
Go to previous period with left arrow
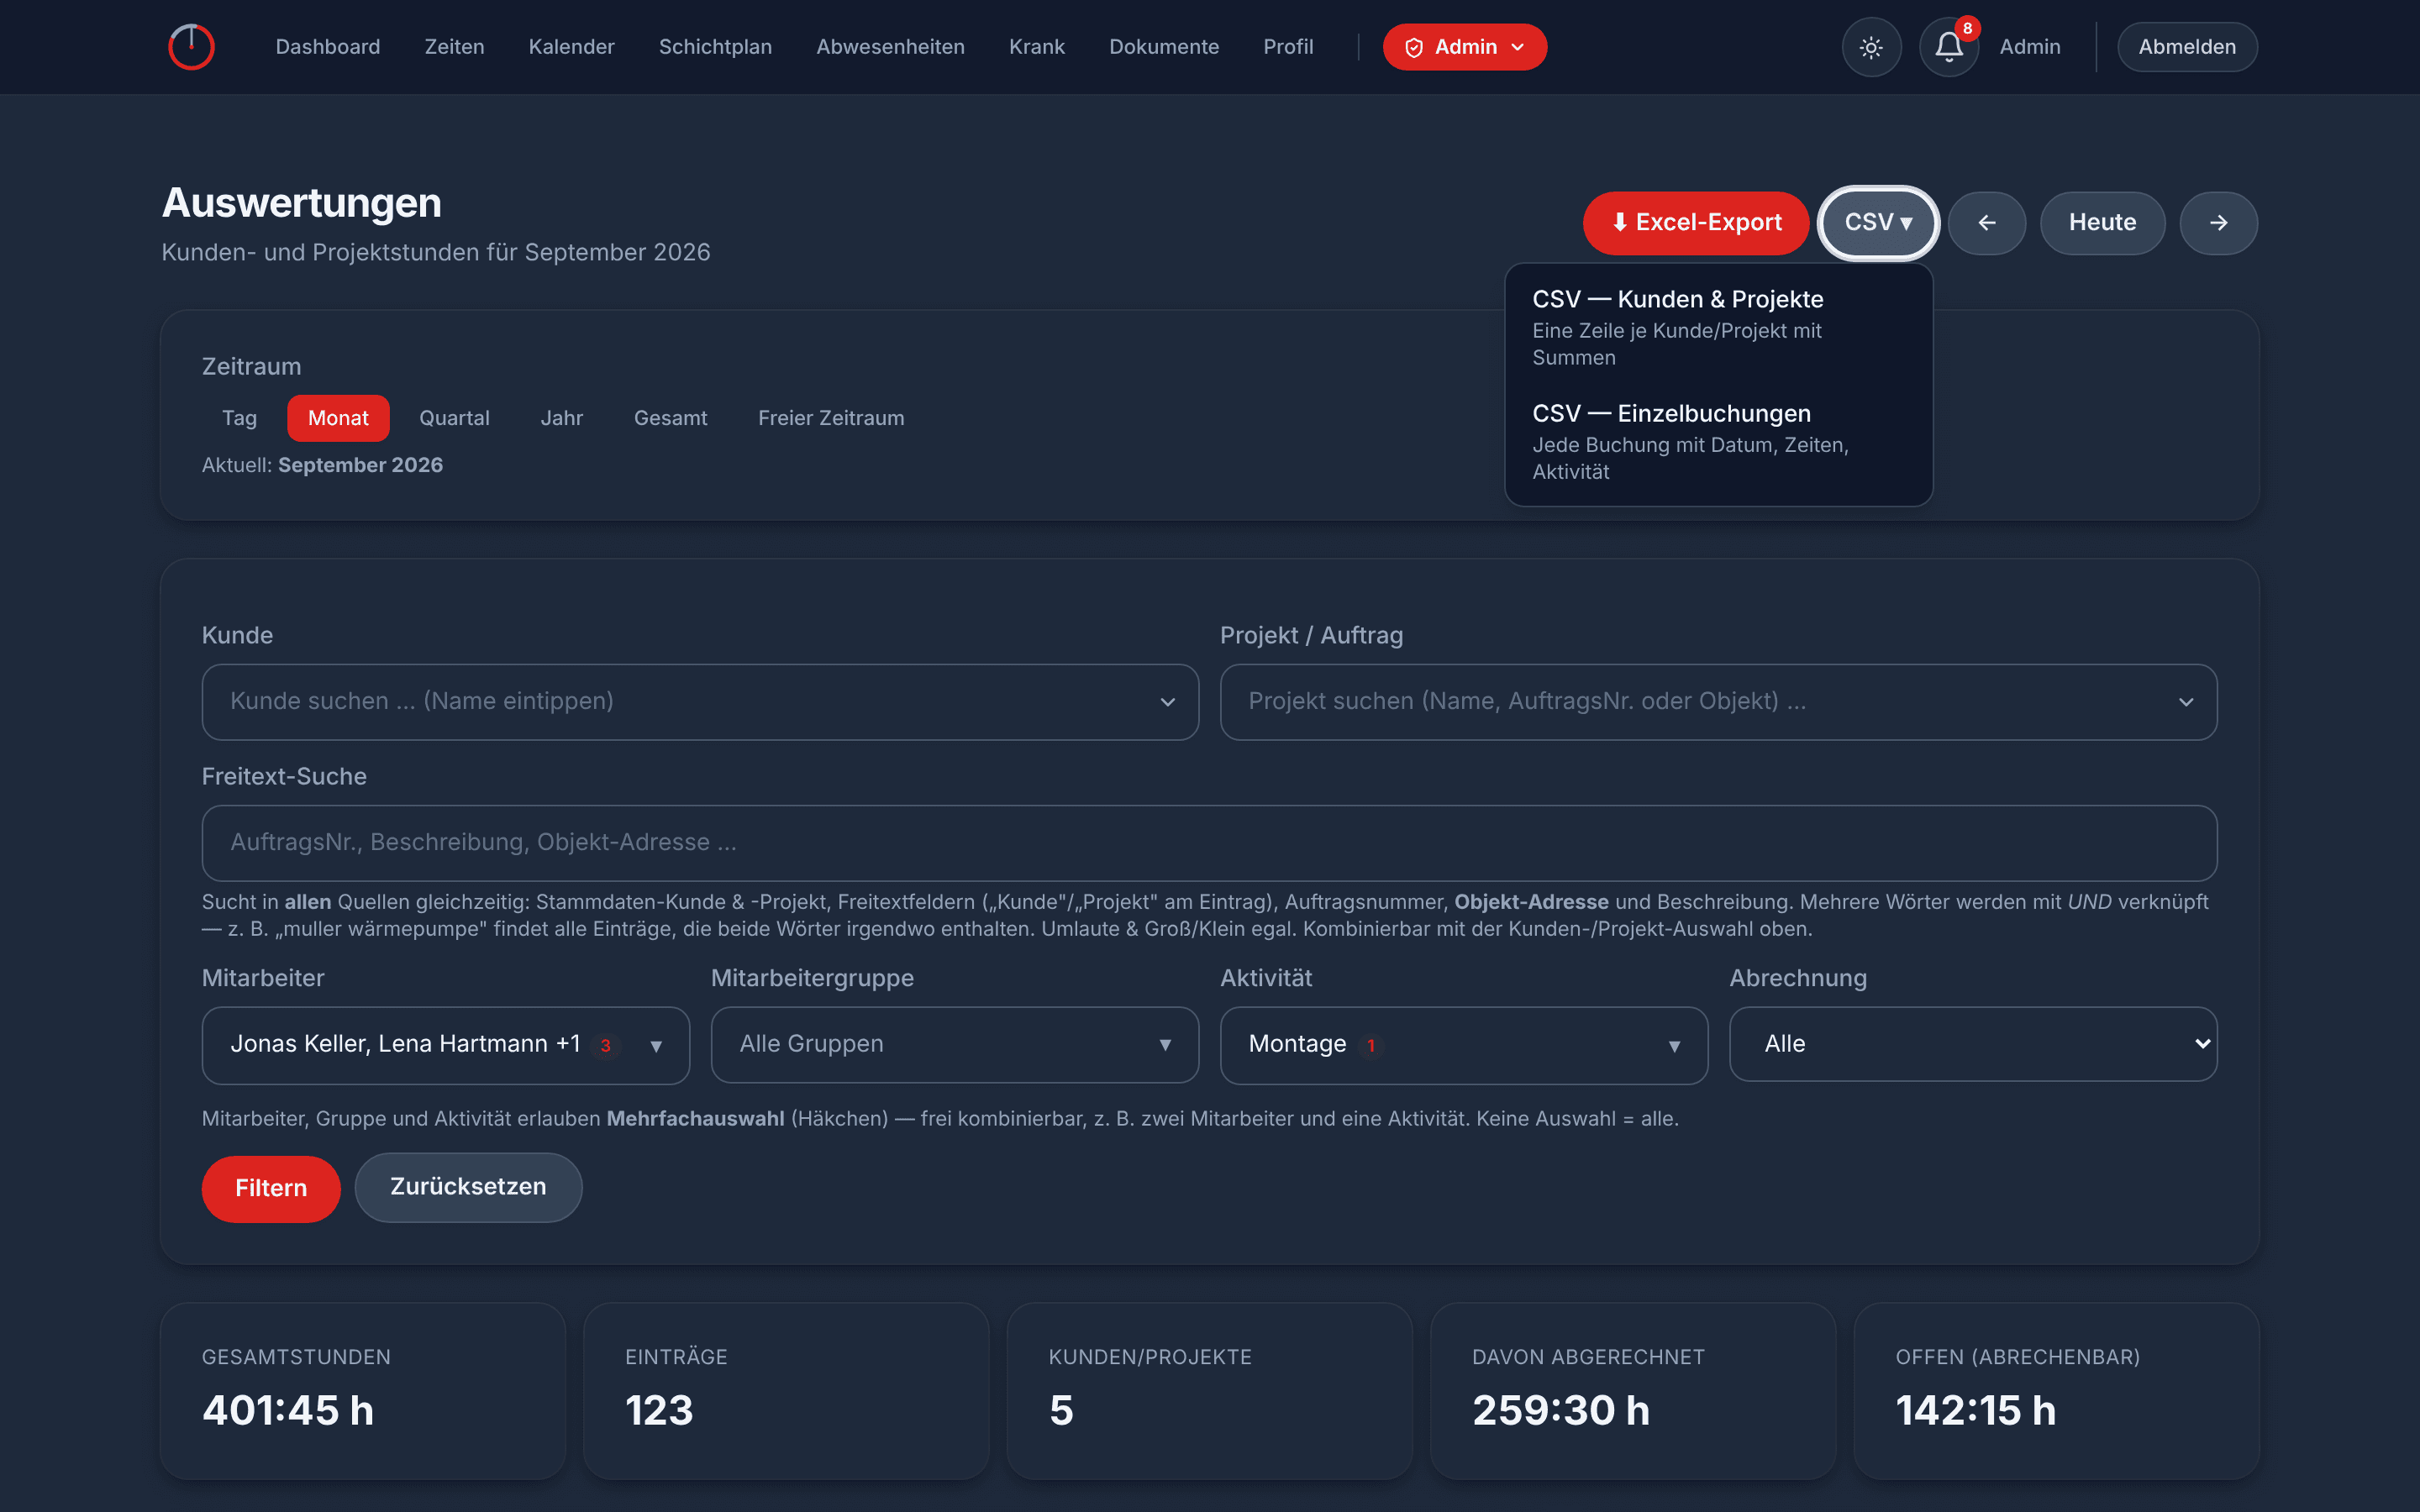(x=1987, y=223)
